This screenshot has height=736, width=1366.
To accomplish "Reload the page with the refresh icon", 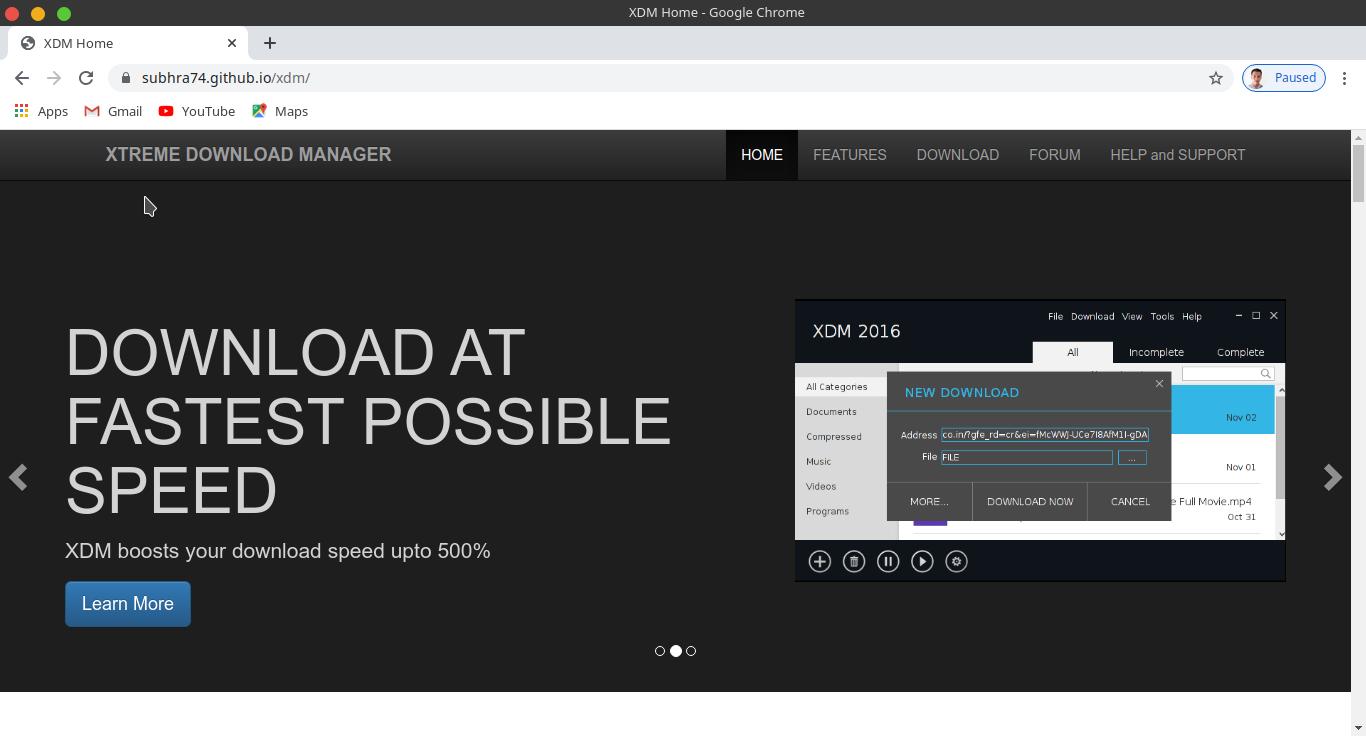I will click(86, 78).
